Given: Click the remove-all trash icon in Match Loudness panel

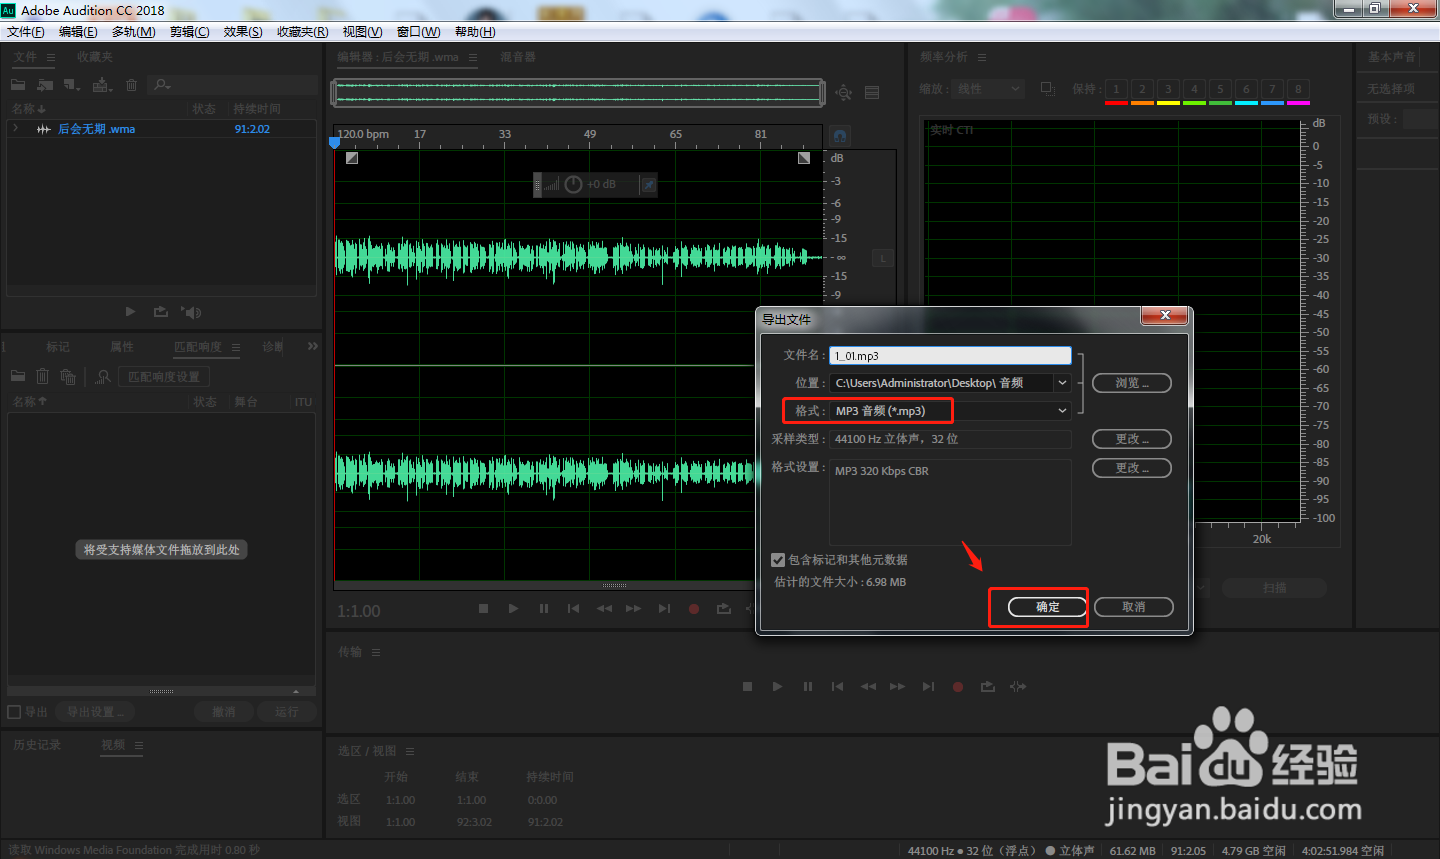Looking at the screenshot, I should click(x=68, y=377).
